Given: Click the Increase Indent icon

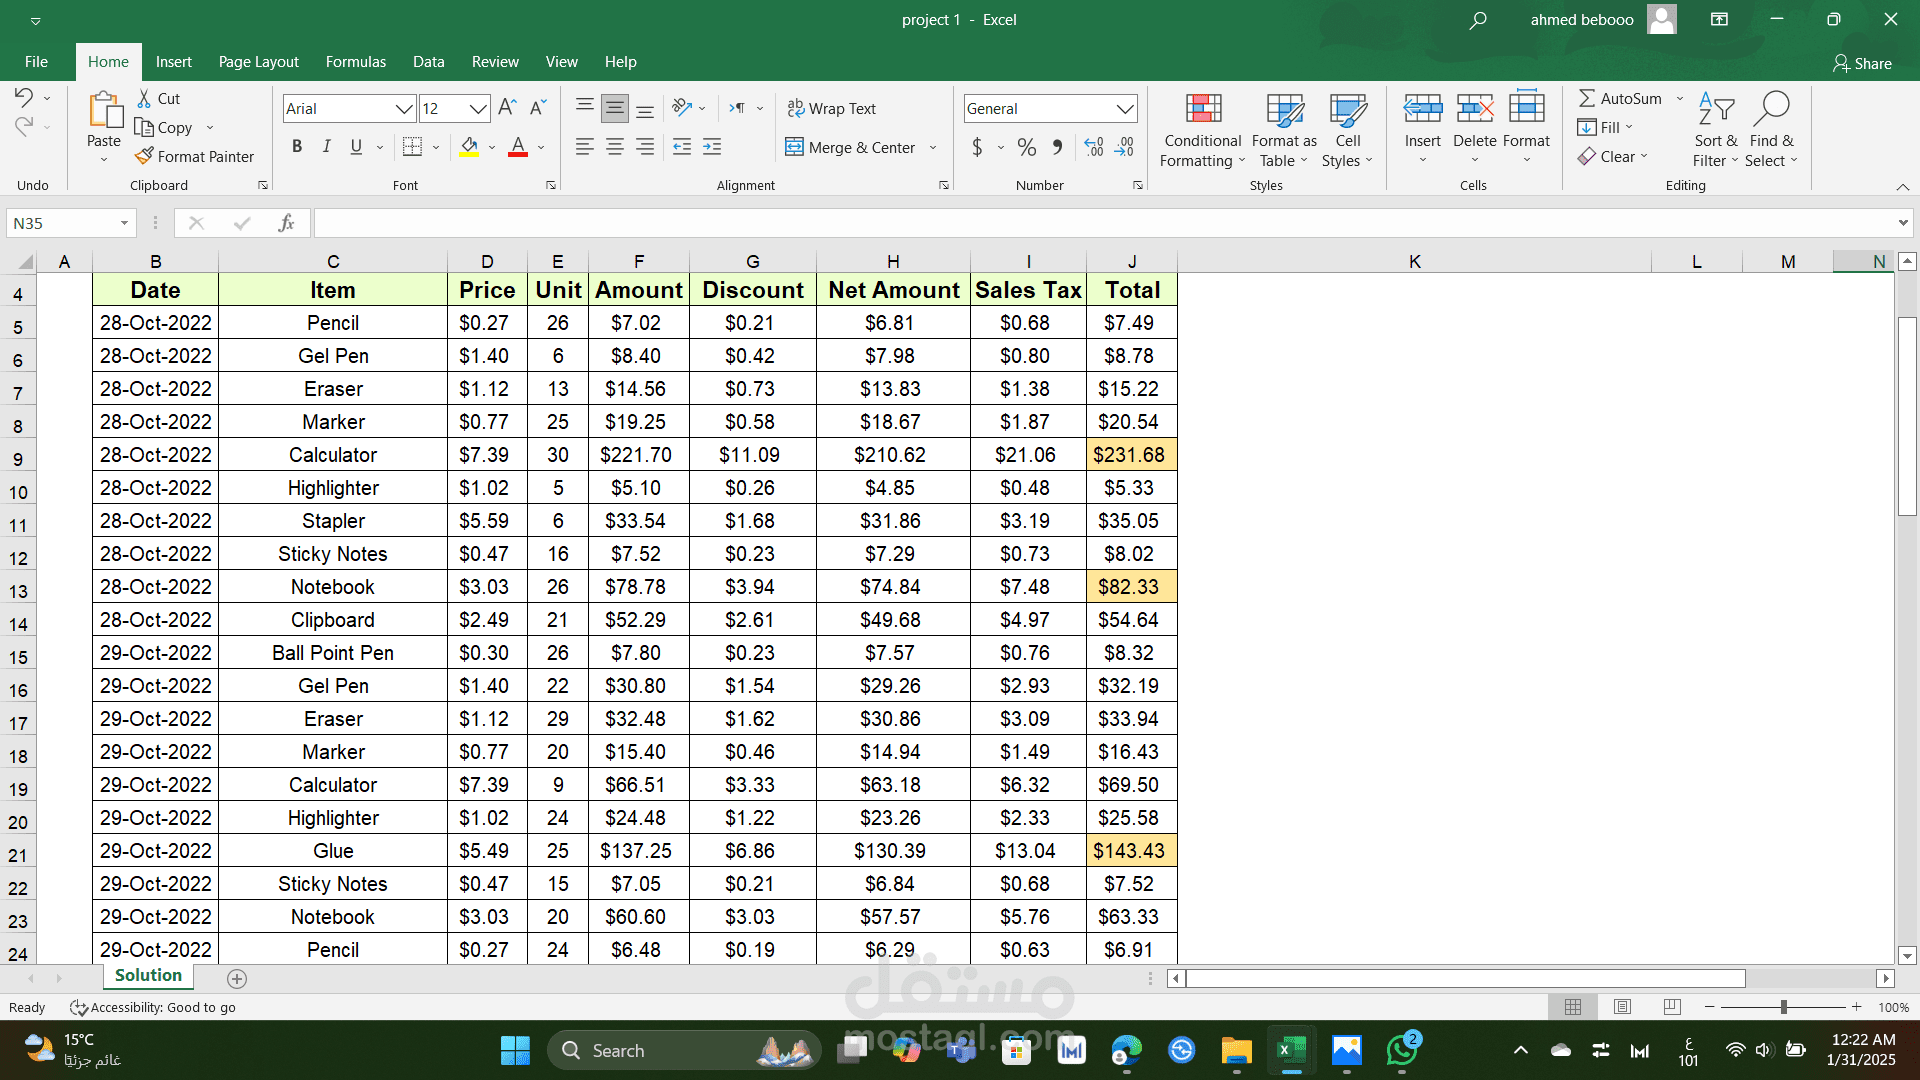Looking at the screenshot, I should click(712, 147).
